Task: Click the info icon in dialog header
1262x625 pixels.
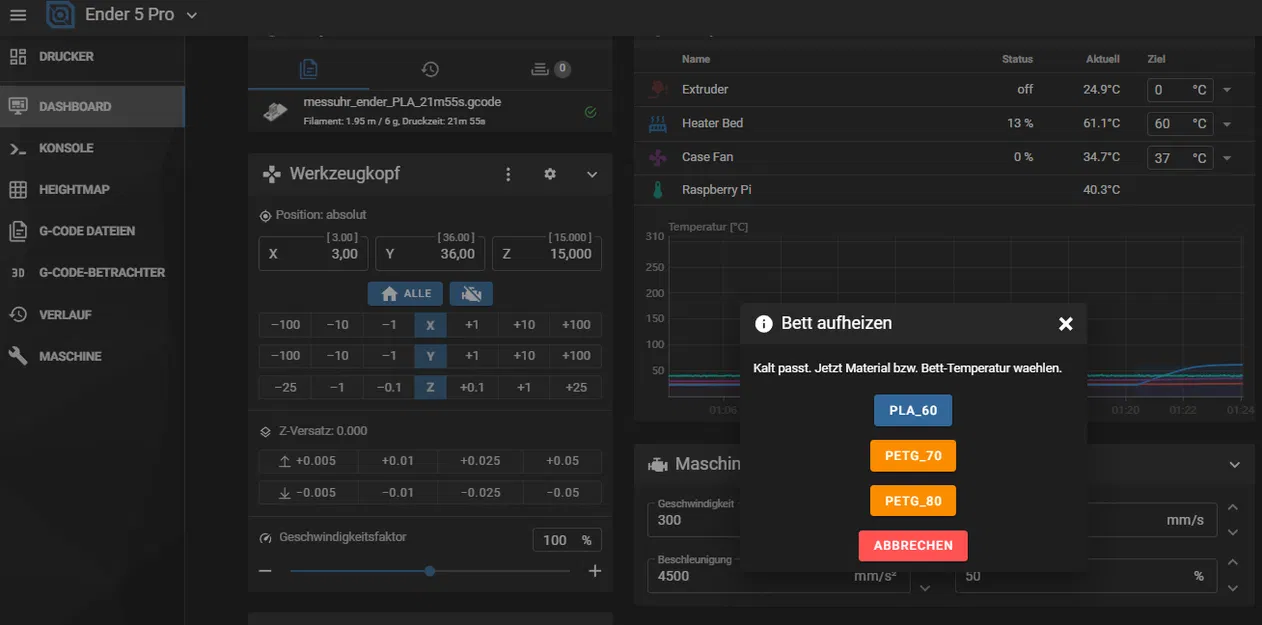Action: tap(764, 324)
